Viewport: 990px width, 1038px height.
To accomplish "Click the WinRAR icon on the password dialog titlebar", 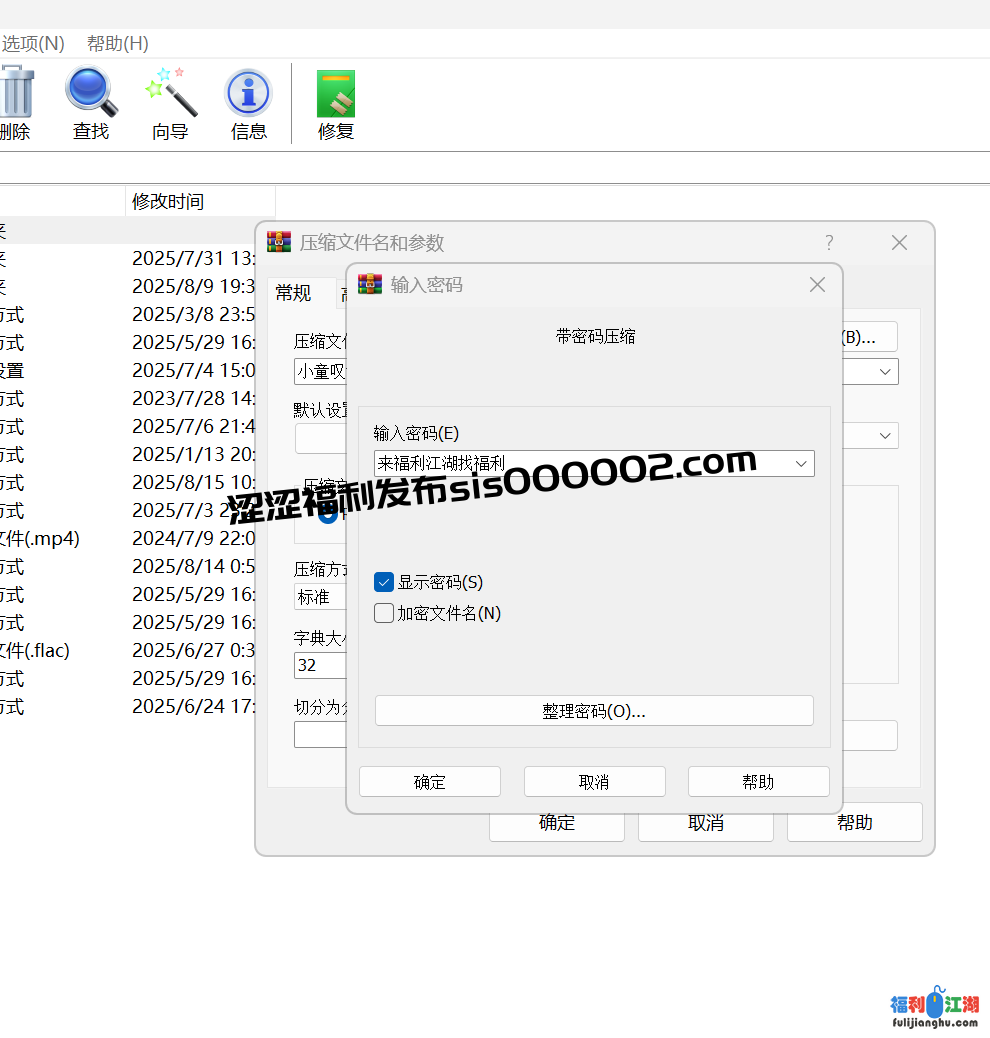I will 368,284.
